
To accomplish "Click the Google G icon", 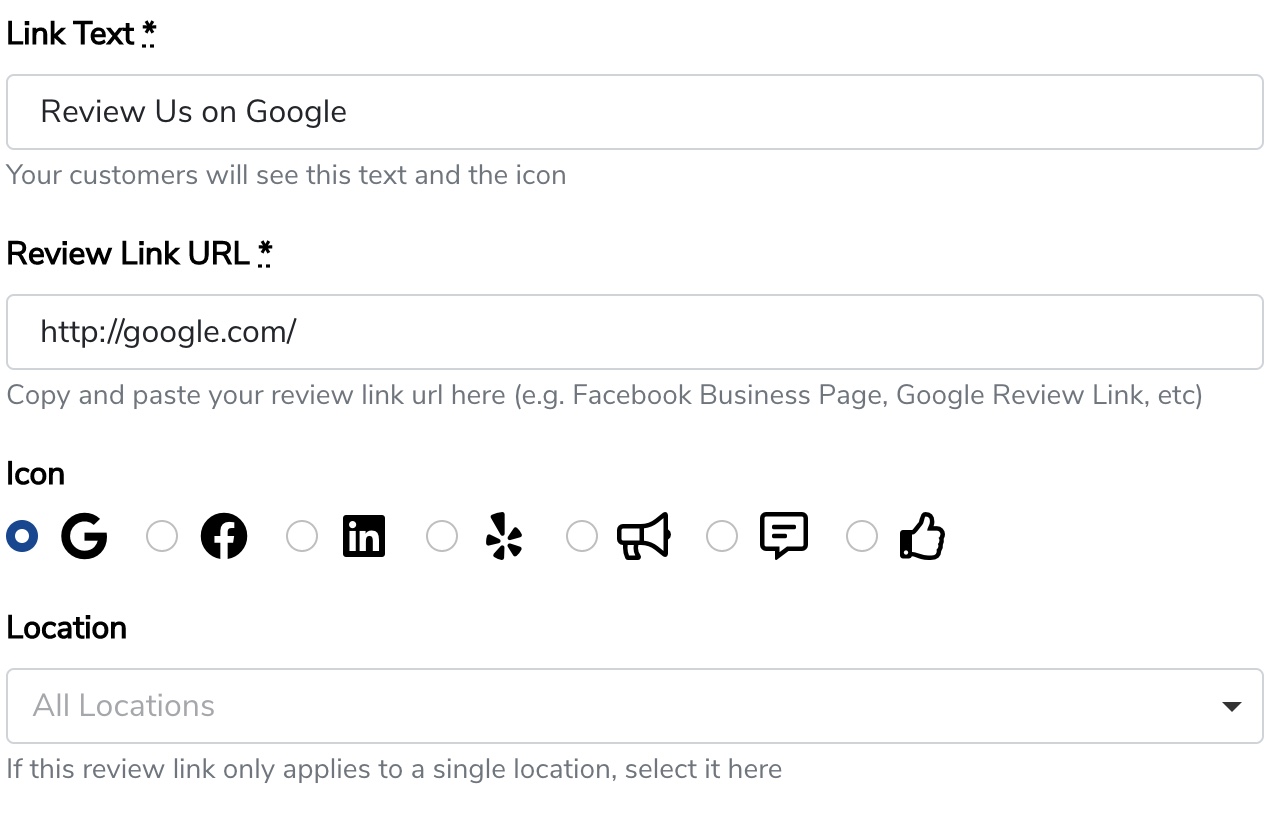I will coord(84,537).
